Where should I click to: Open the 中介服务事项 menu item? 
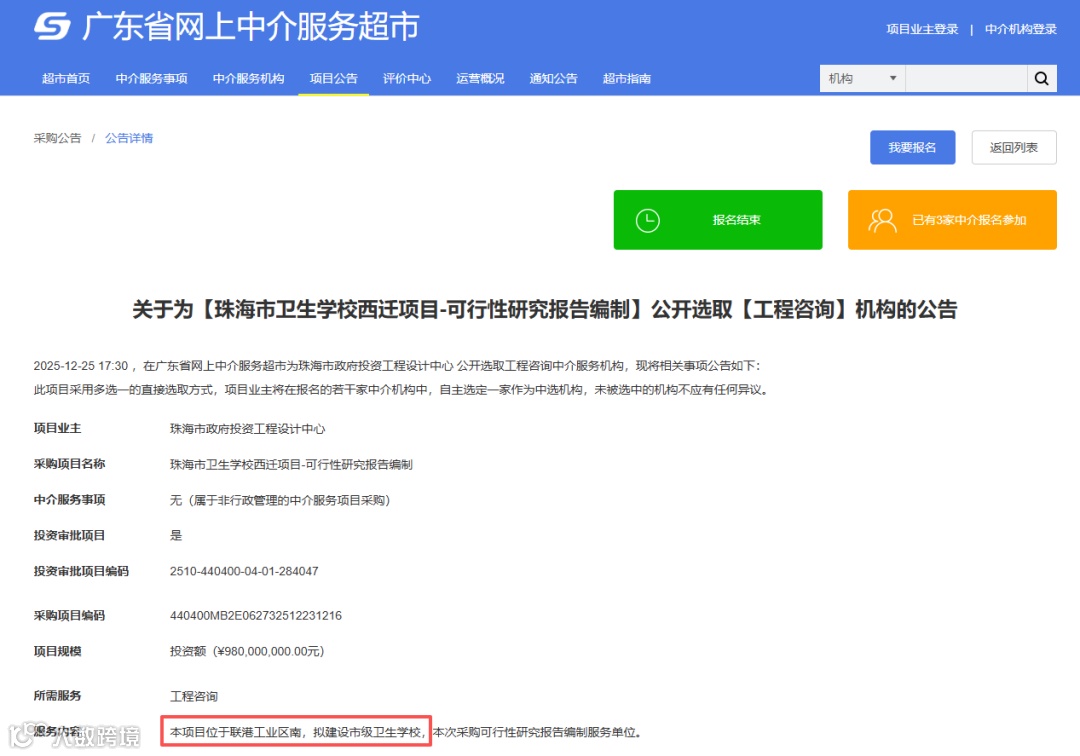pos(152,78)
